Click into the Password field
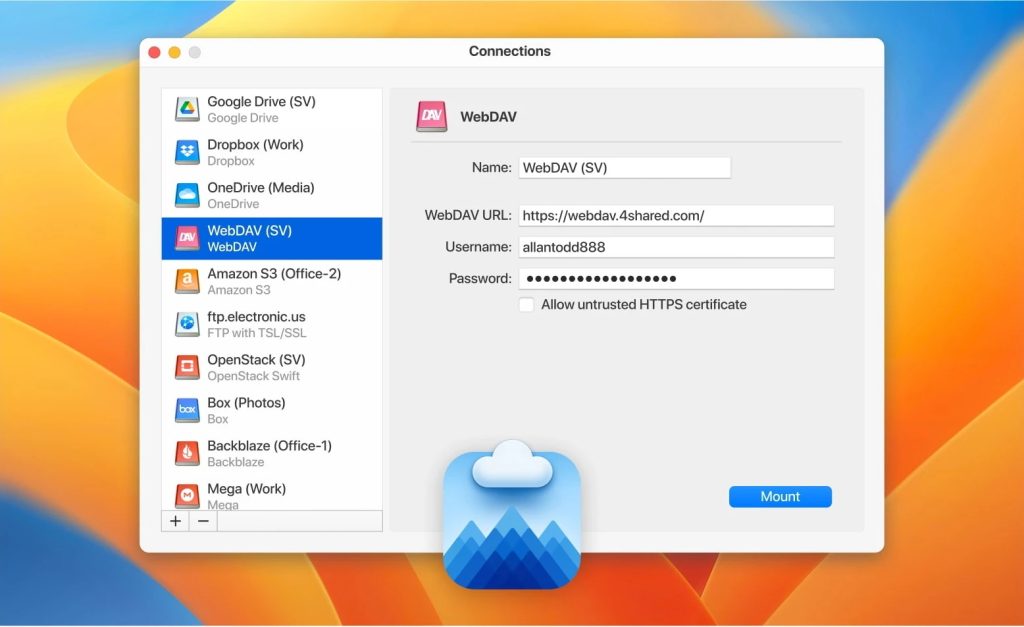1024x627 pixels. tap(677, 279)
